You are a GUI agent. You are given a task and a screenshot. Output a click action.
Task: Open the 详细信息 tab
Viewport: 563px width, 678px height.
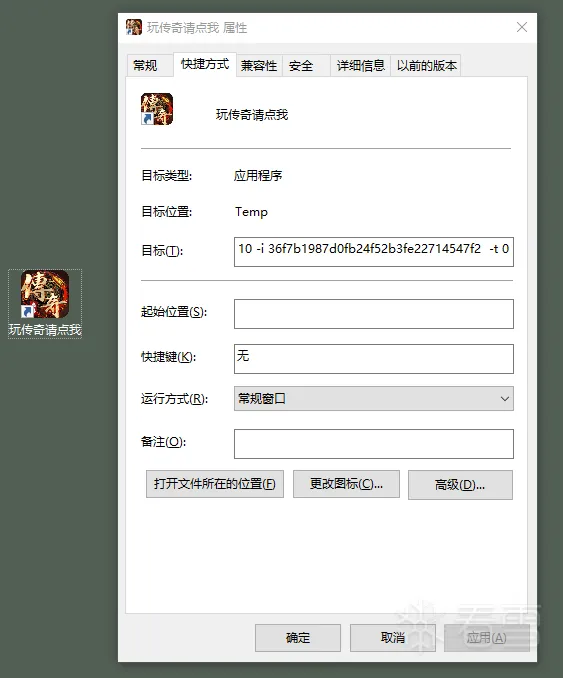361,66
